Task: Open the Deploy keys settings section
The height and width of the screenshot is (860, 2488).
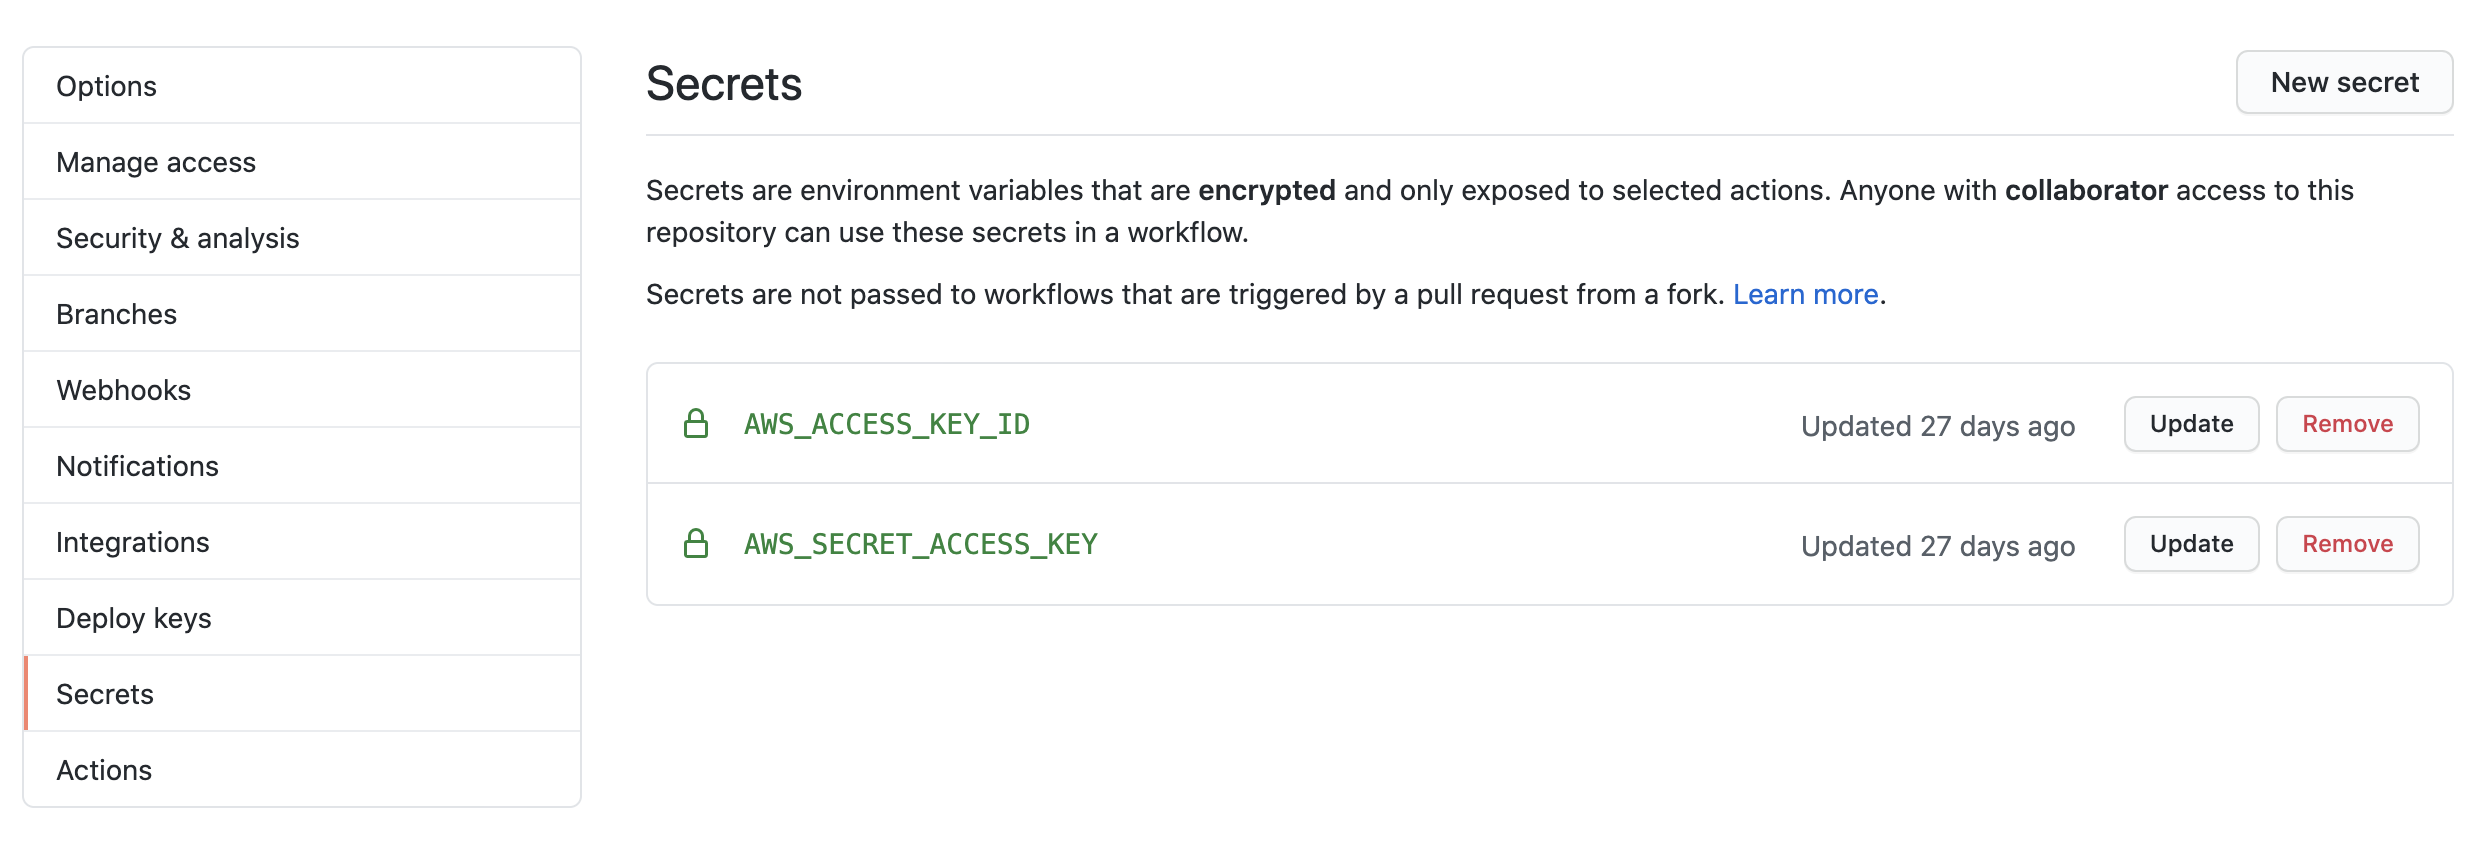Action: coord(133,618)
